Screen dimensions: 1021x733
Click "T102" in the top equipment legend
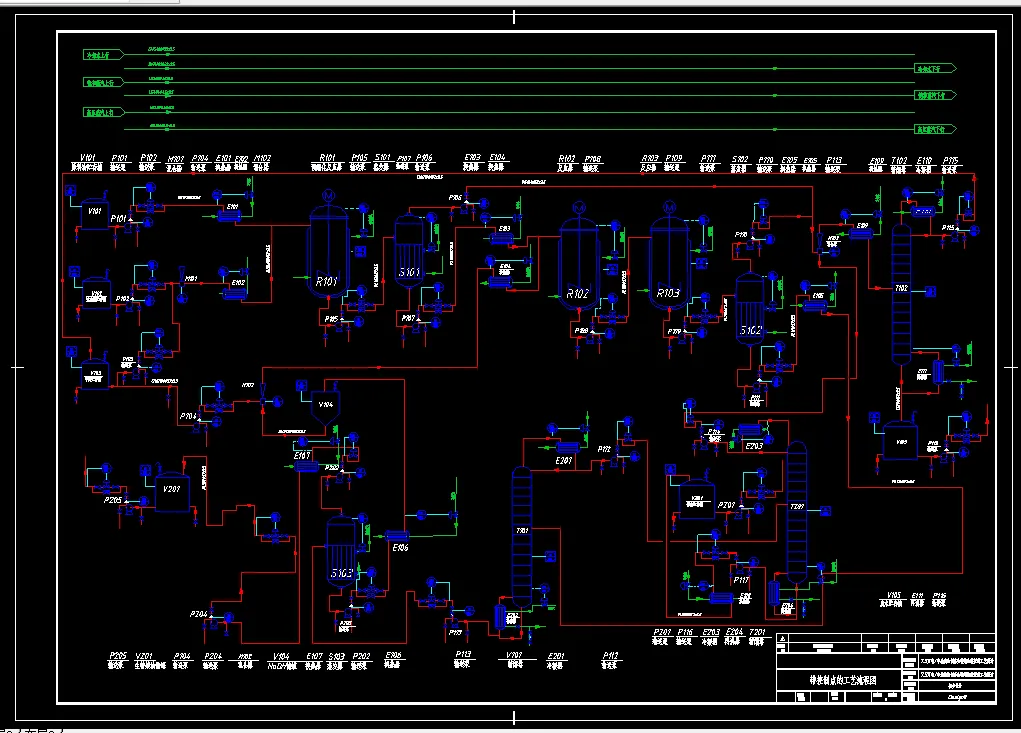point(899,160)
